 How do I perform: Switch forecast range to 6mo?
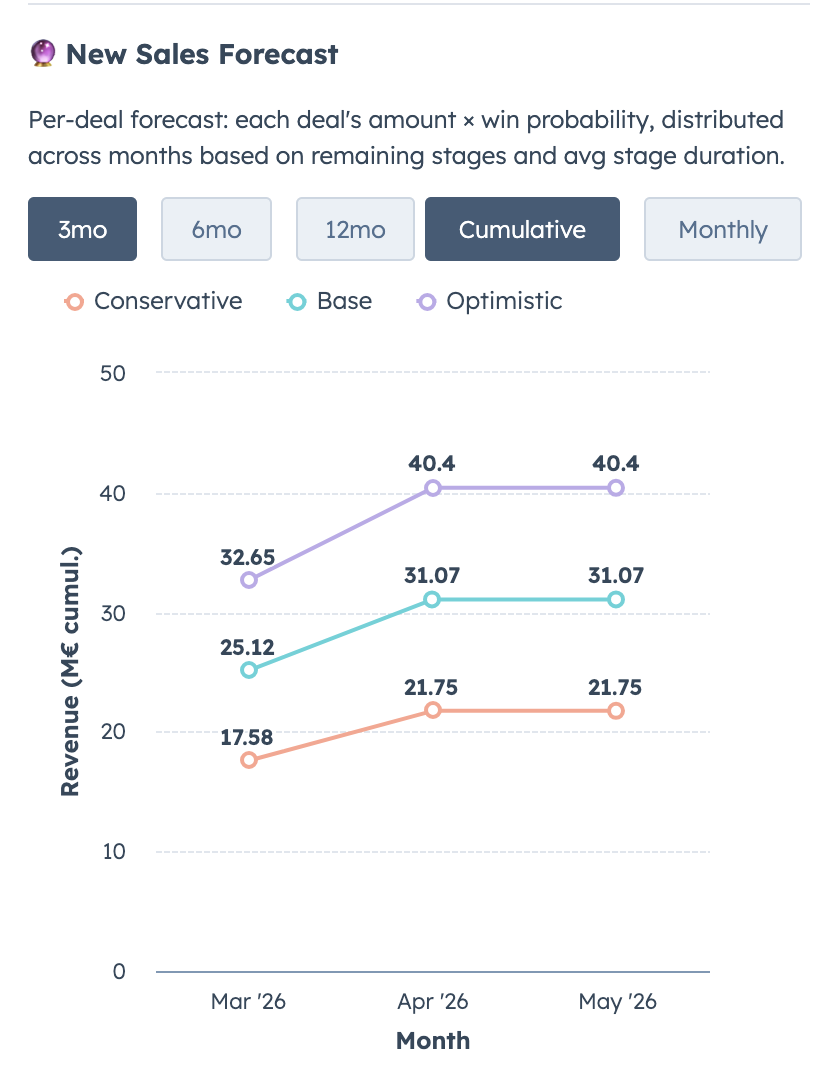[x=216, y=229]
